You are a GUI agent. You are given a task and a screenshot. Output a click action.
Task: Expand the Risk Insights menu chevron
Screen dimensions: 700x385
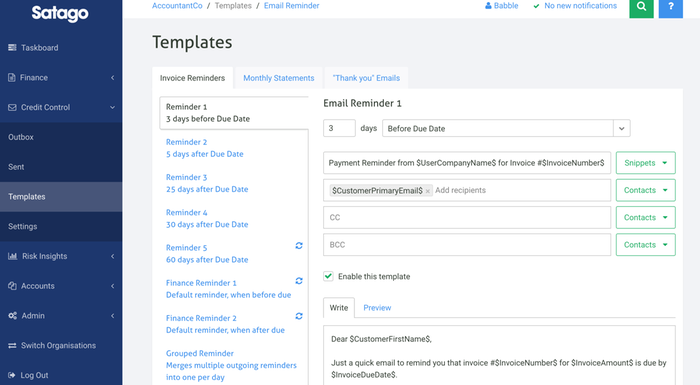112,256
